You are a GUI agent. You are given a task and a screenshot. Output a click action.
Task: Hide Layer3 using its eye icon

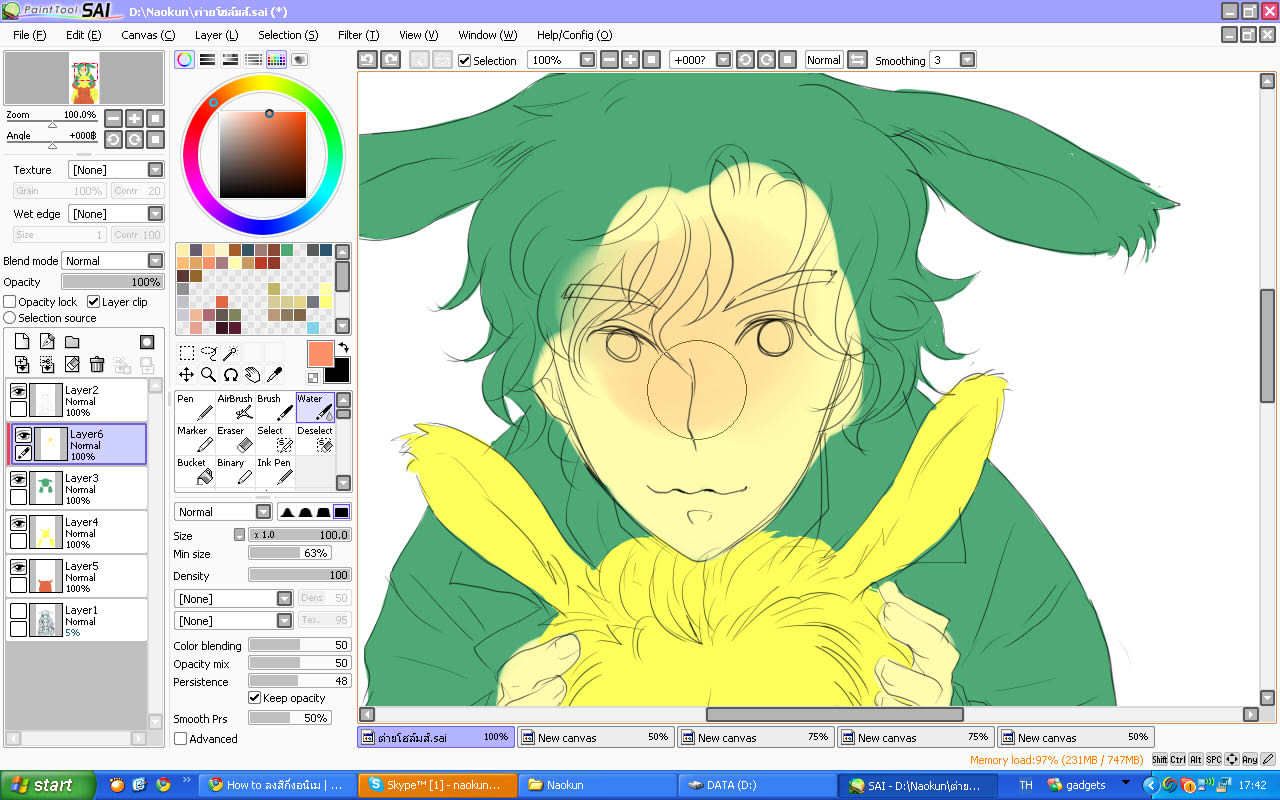(x=18, y=479)
